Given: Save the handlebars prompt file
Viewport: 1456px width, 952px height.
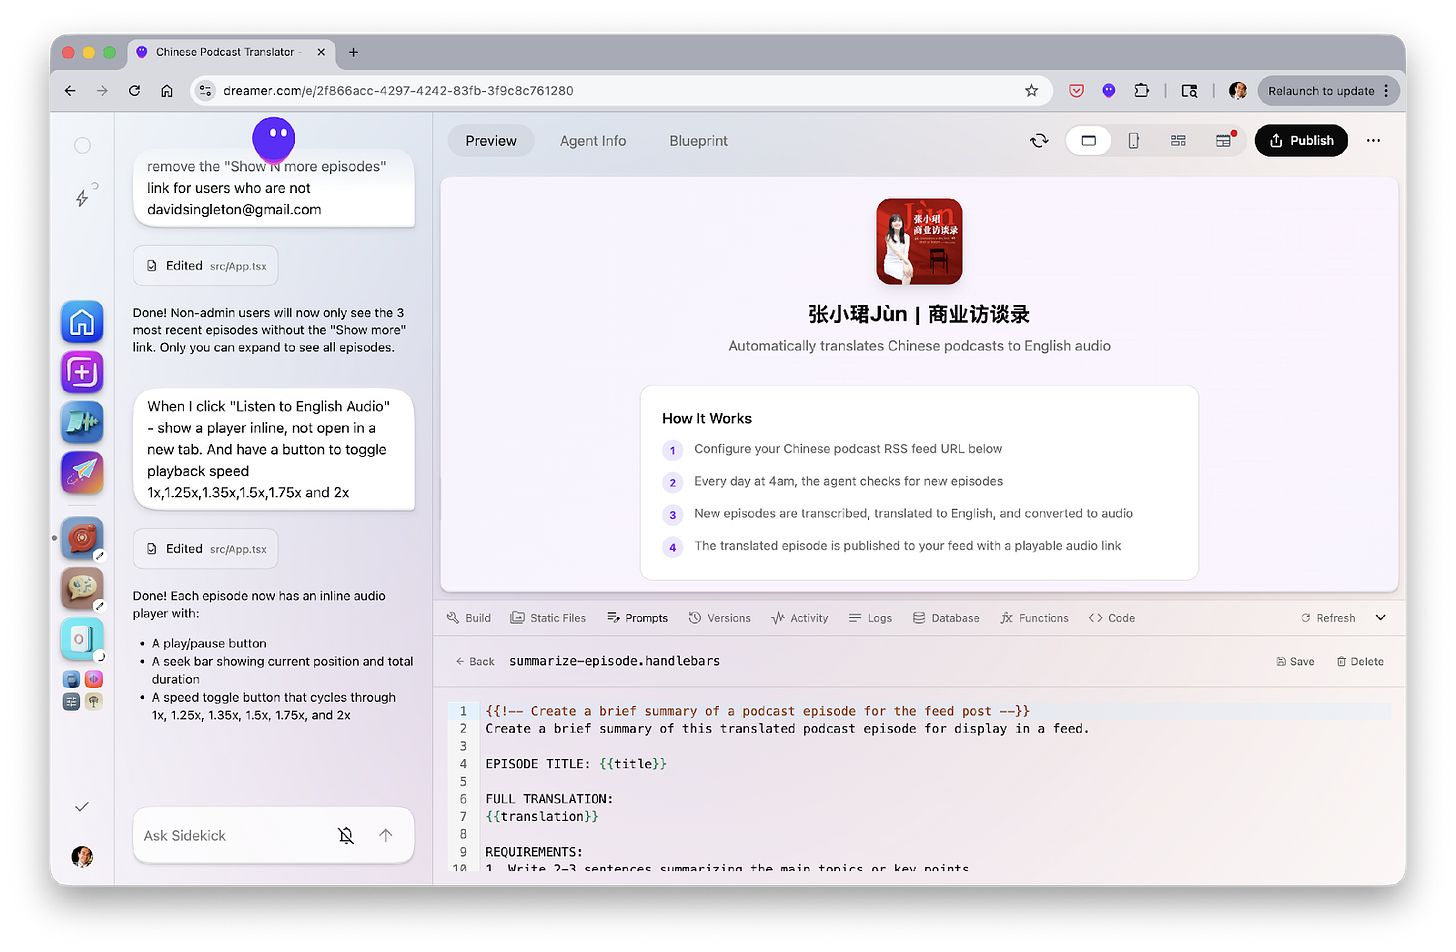Looking at the screenshot, I should tap(1295, 662).
